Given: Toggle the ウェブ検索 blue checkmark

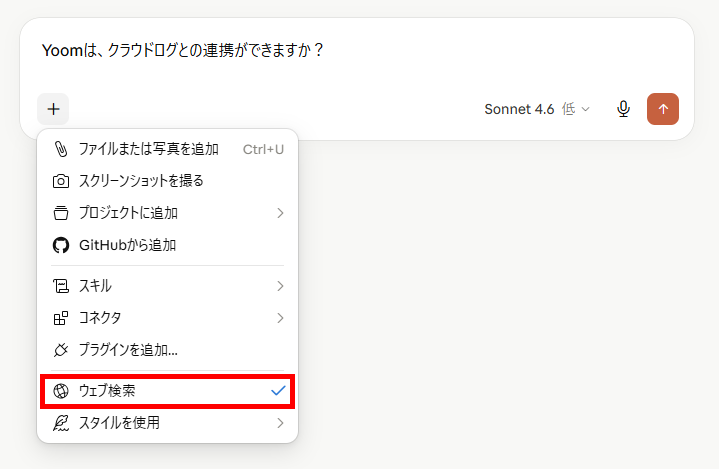Looking at the screenshot, I should coord(278,391).
